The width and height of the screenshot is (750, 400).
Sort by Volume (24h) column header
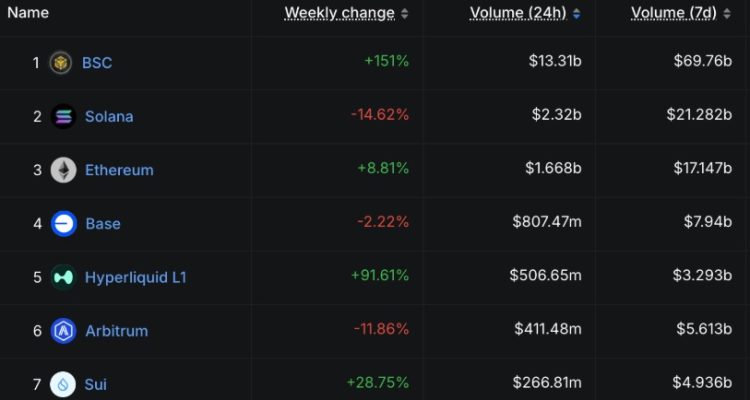point(518,13)
